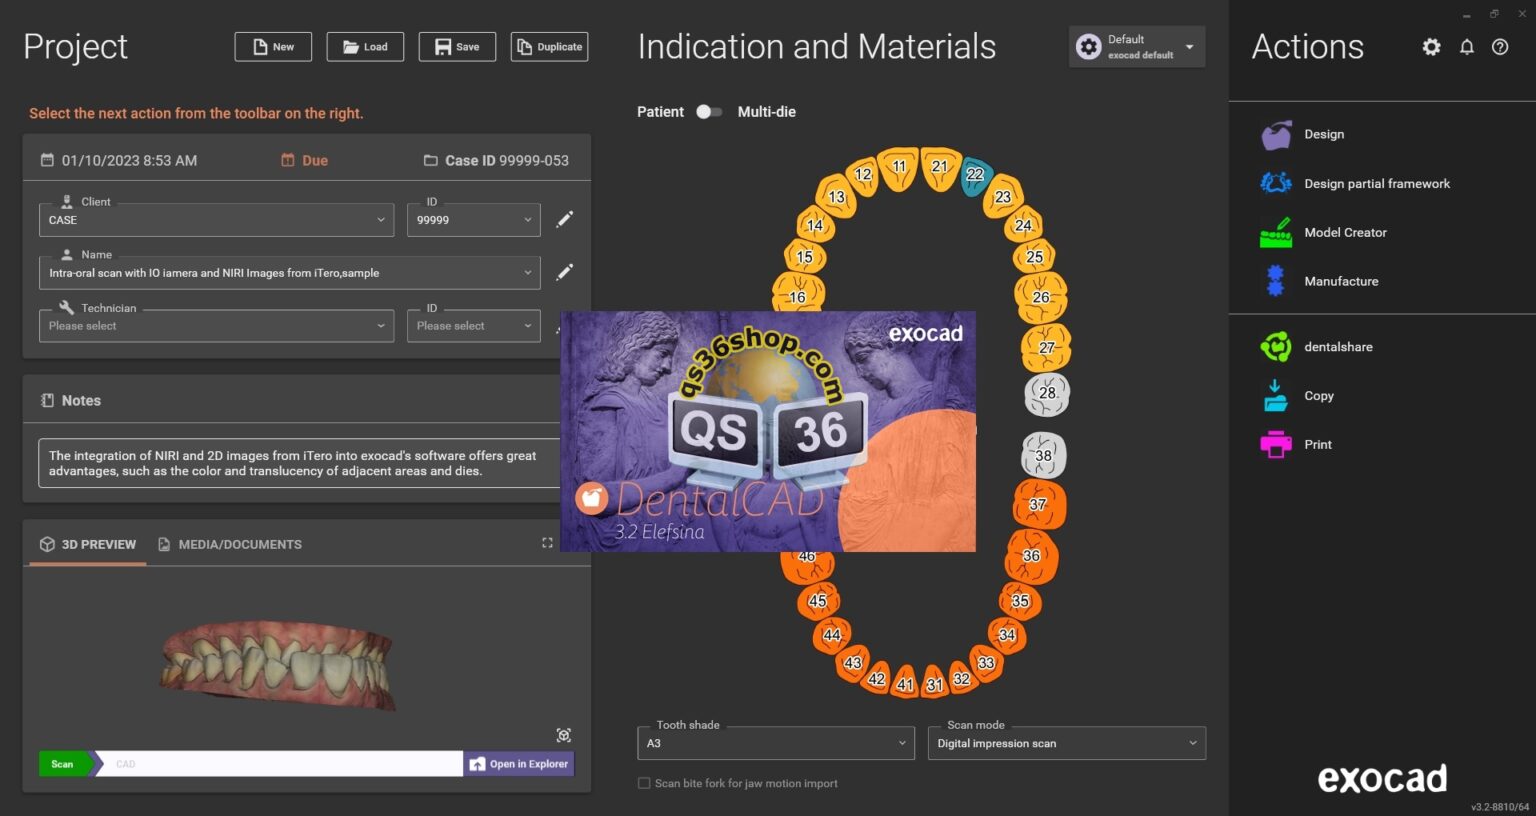Open dentalshare
The width and height of the screenshot is (1536, 816).
point(1338,347)
